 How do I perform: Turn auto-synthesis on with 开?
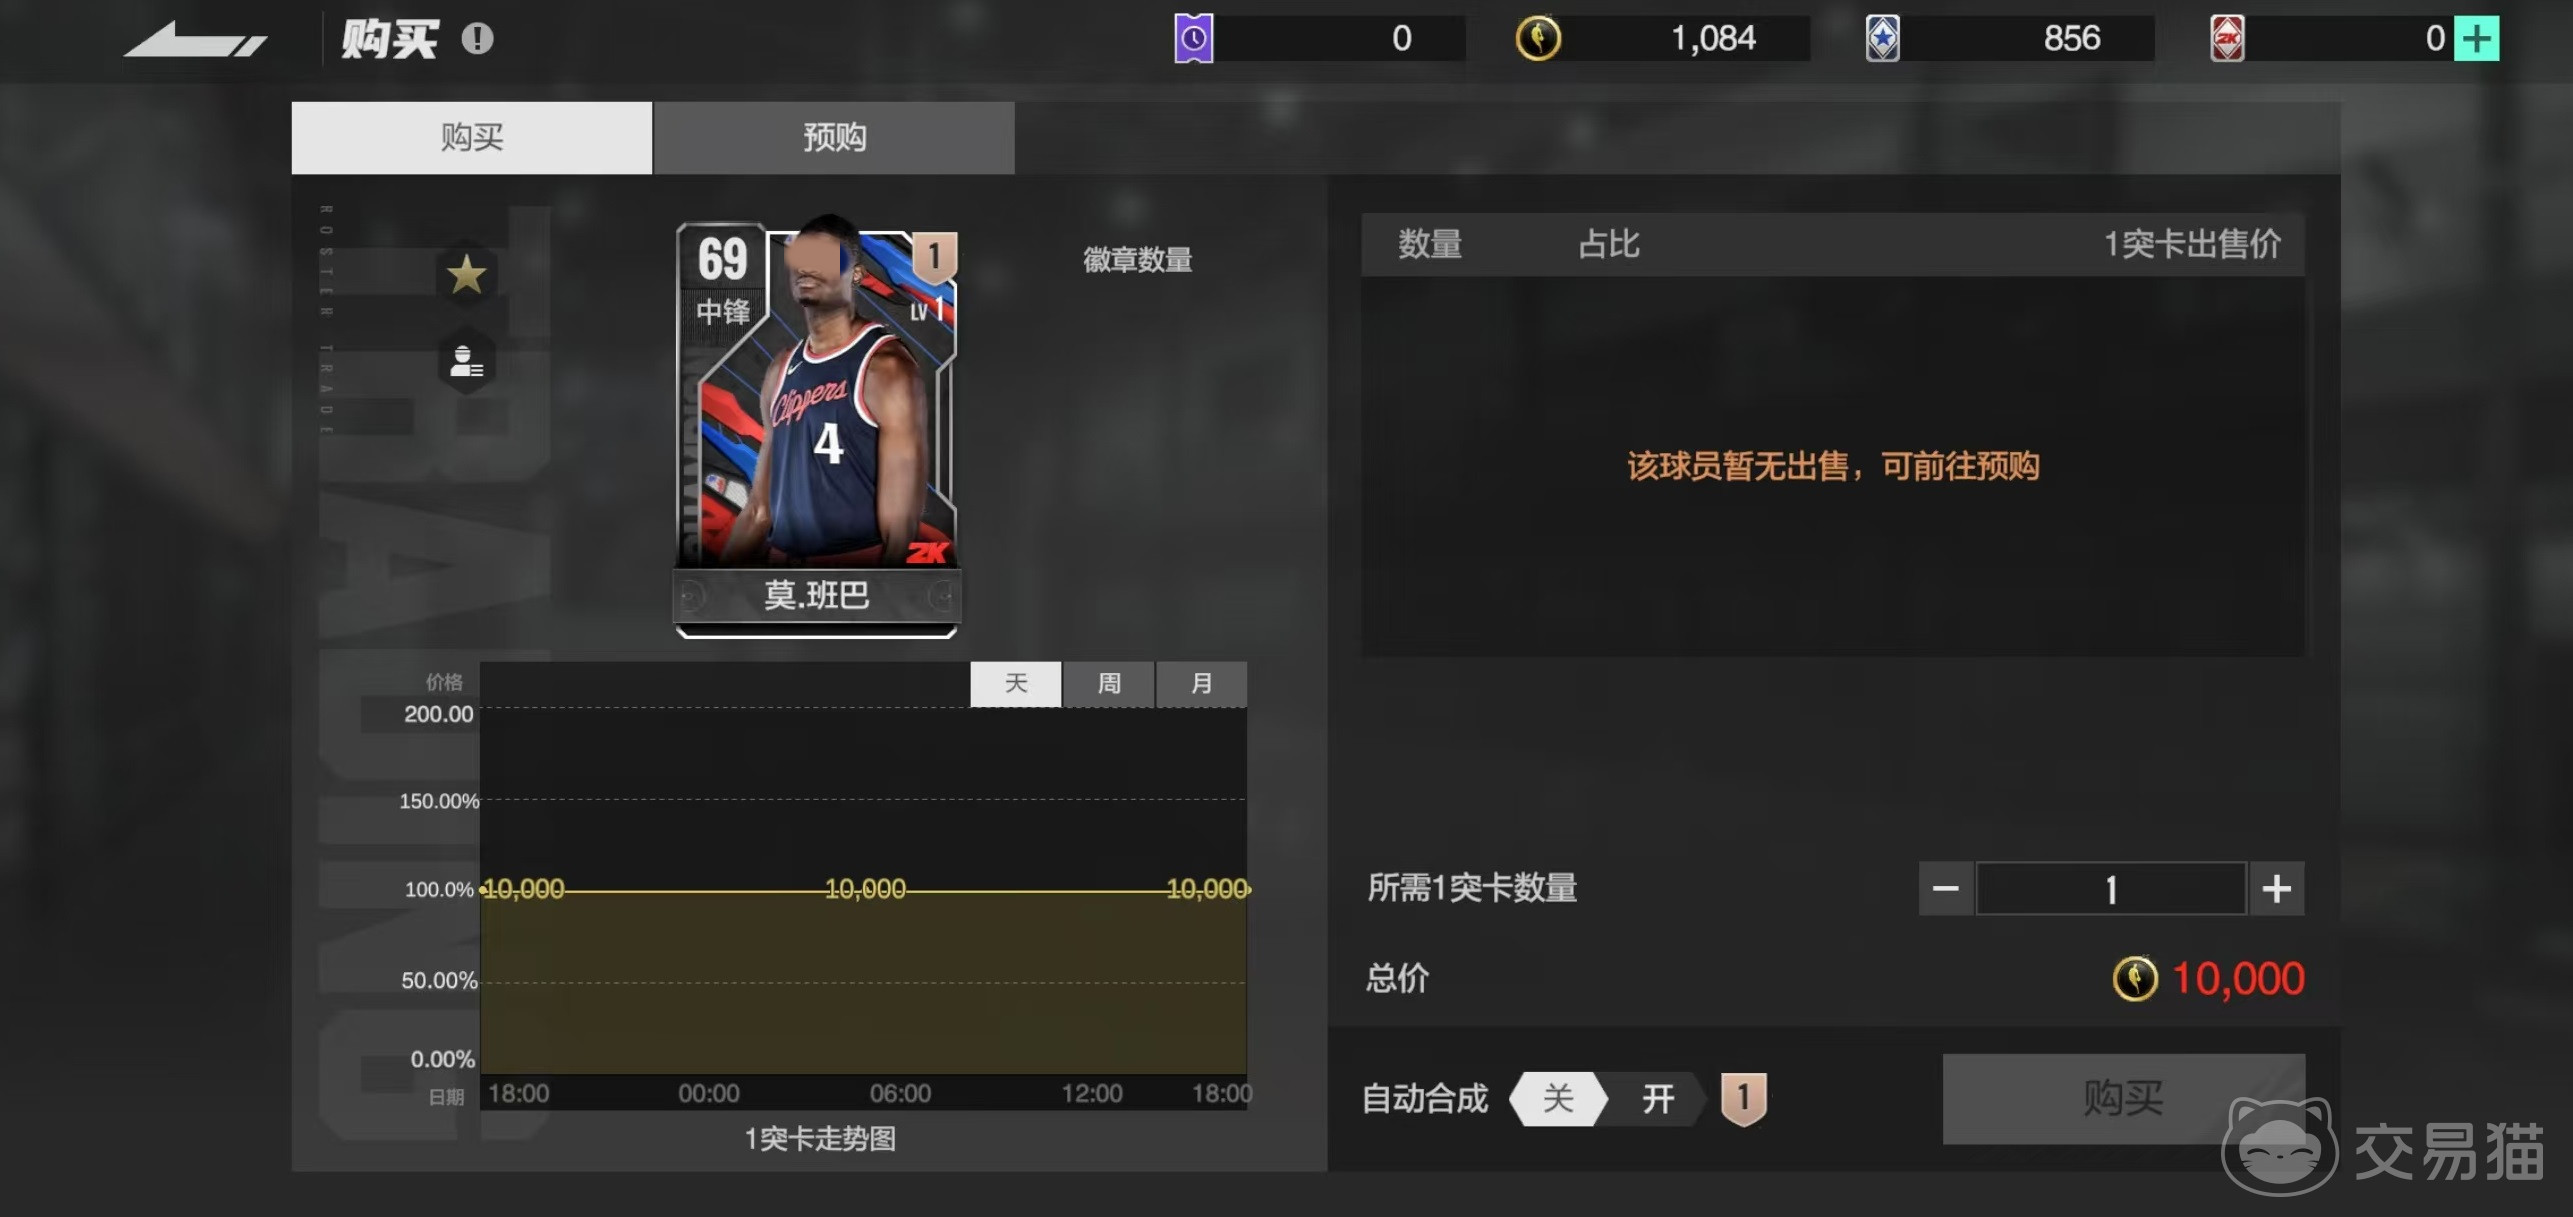point(1657,1099)
